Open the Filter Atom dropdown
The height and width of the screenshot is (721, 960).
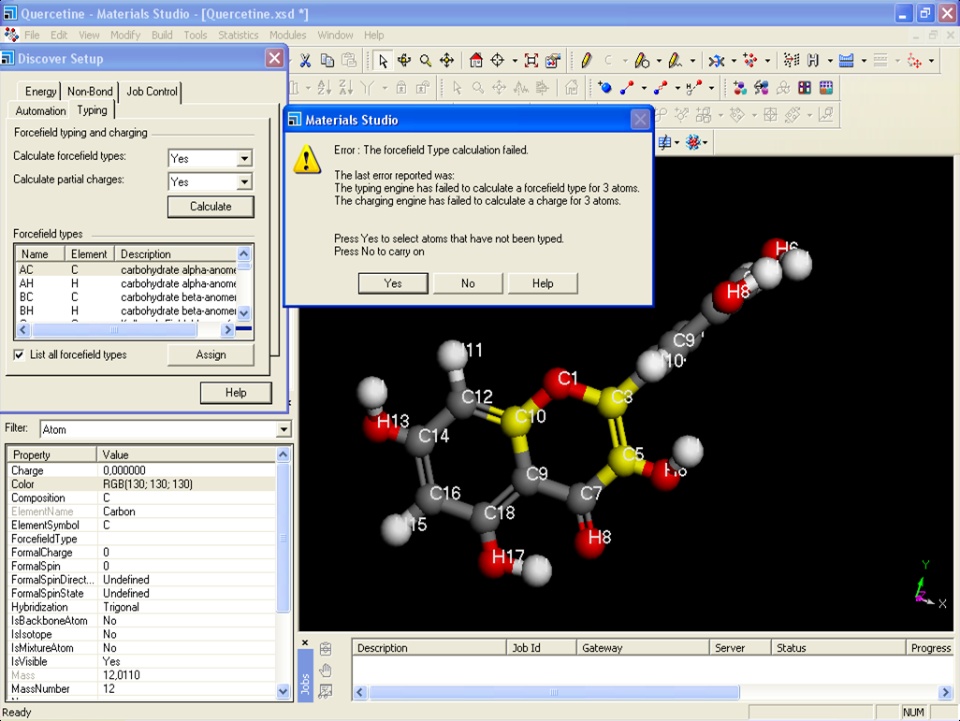283,430
